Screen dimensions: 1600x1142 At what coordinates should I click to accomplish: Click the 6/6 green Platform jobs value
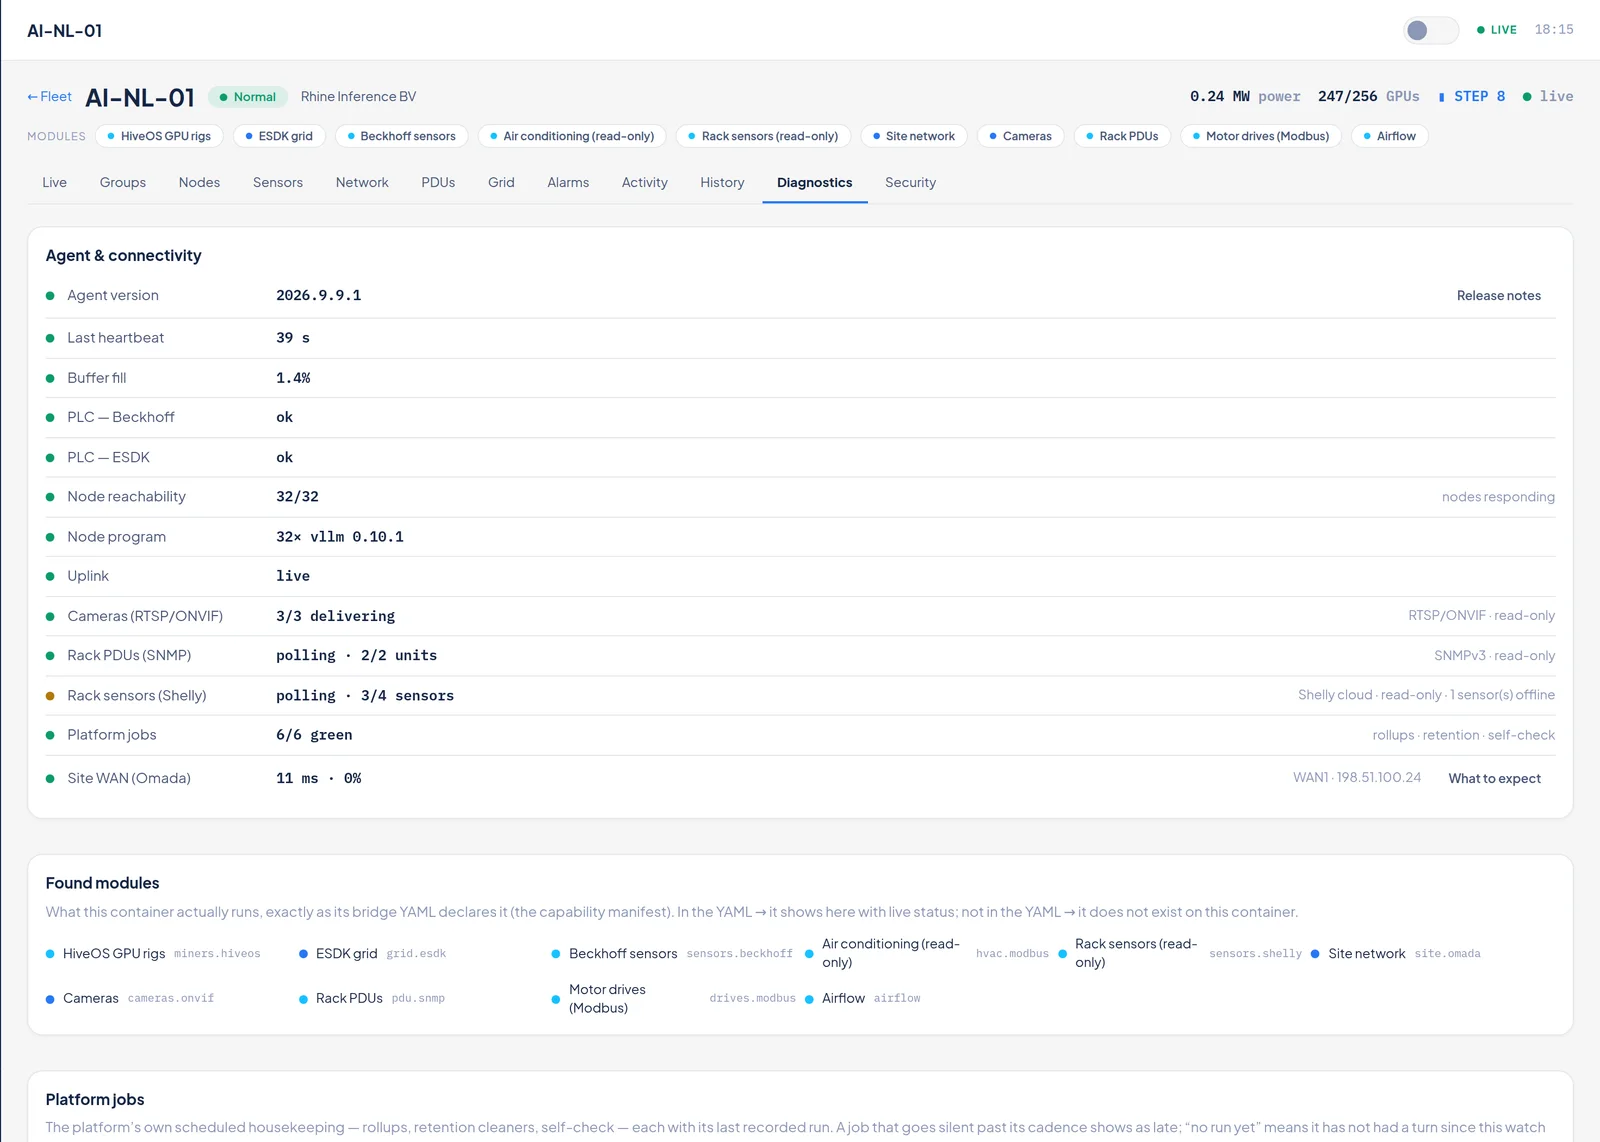coord(314,736)
